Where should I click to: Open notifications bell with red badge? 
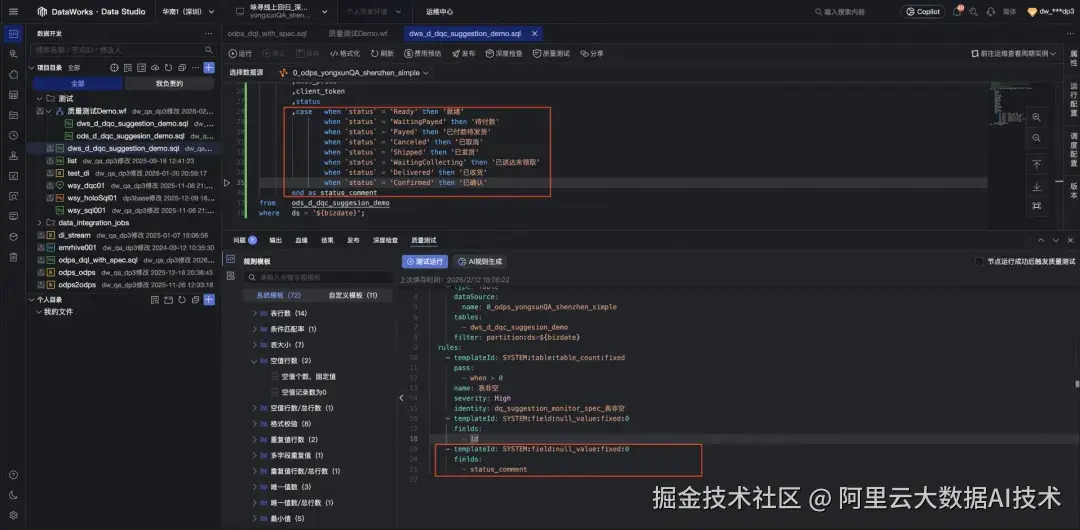pos(957,12)
